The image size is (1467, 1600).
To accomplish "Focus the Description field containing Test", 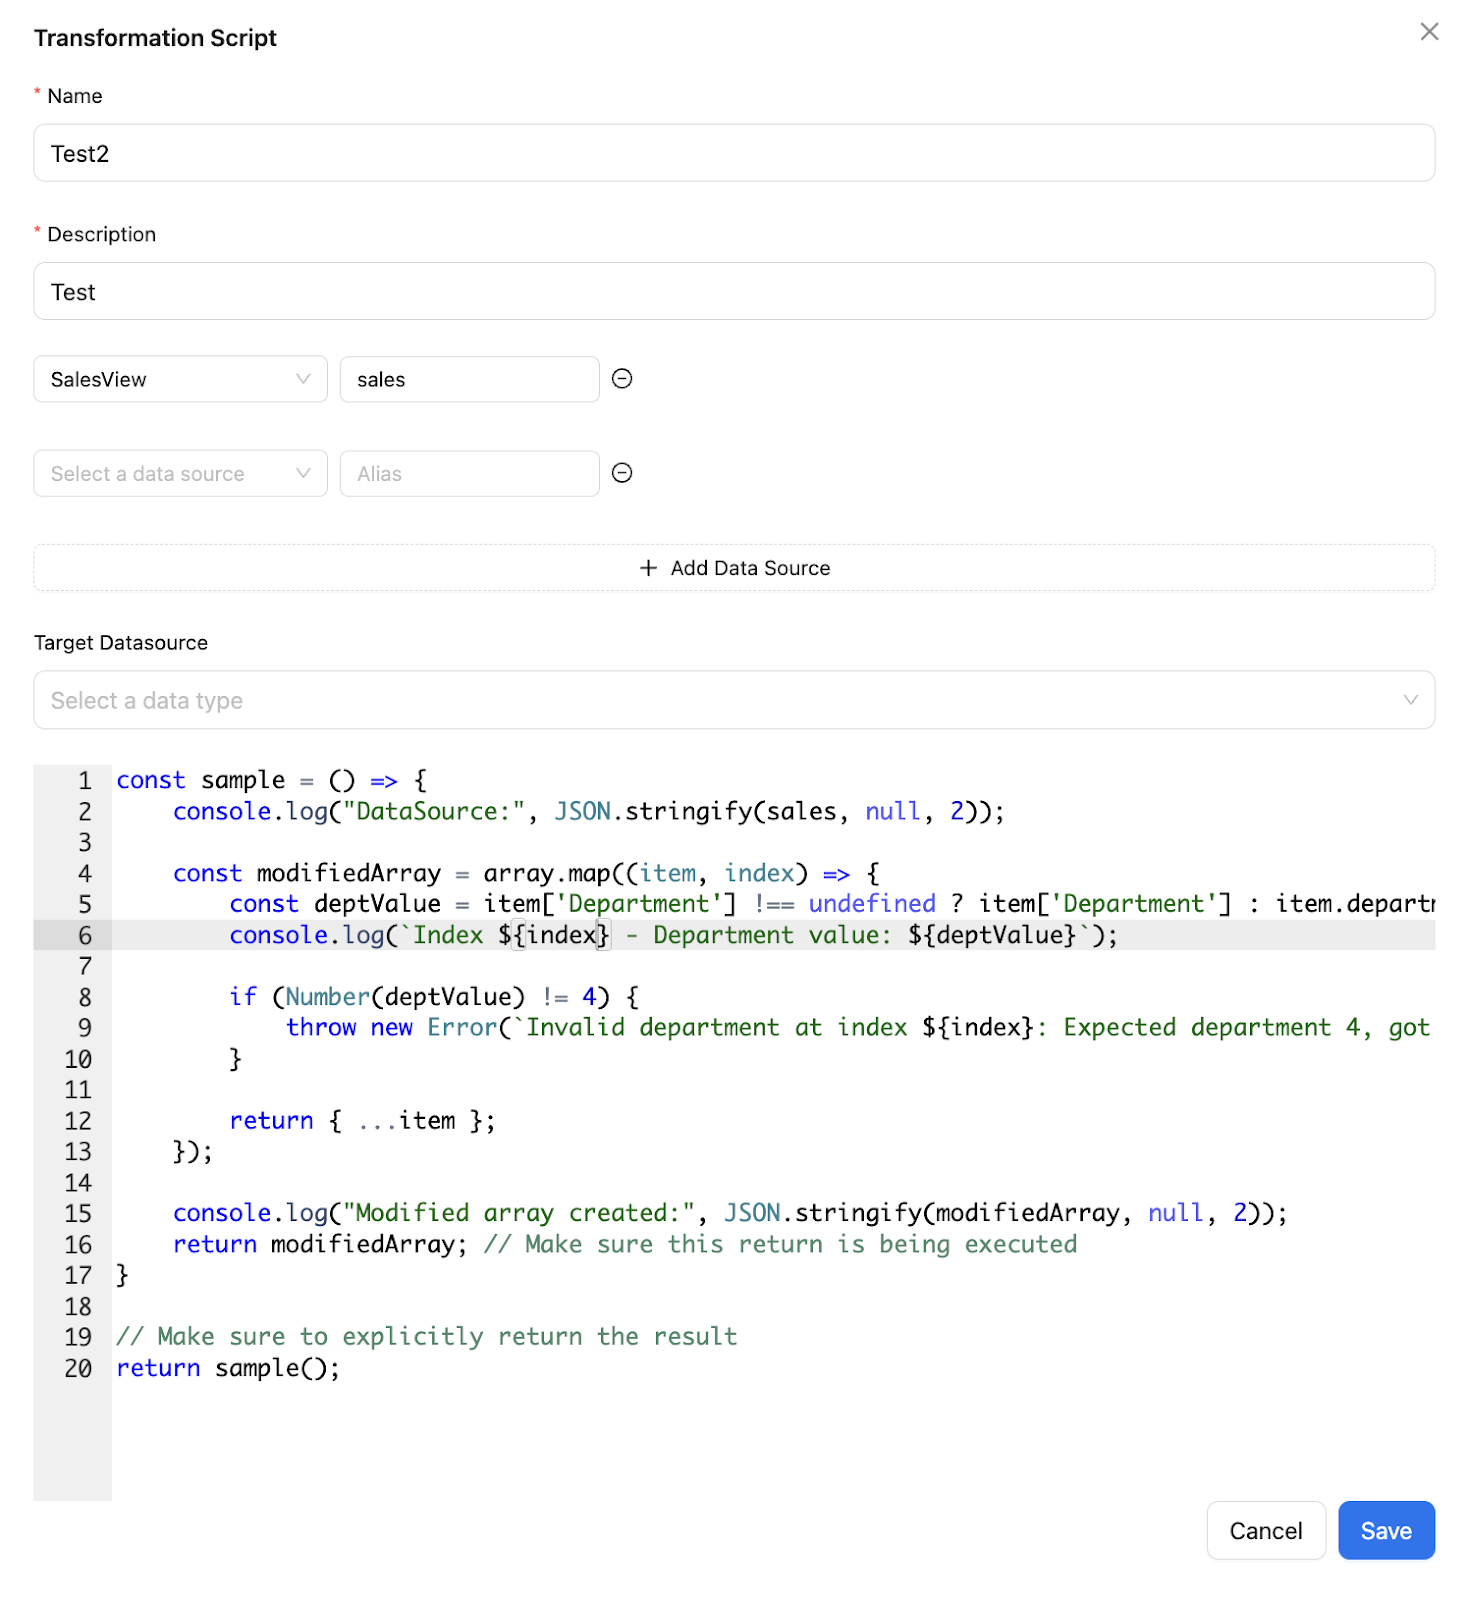I will [x=734, y=291].
